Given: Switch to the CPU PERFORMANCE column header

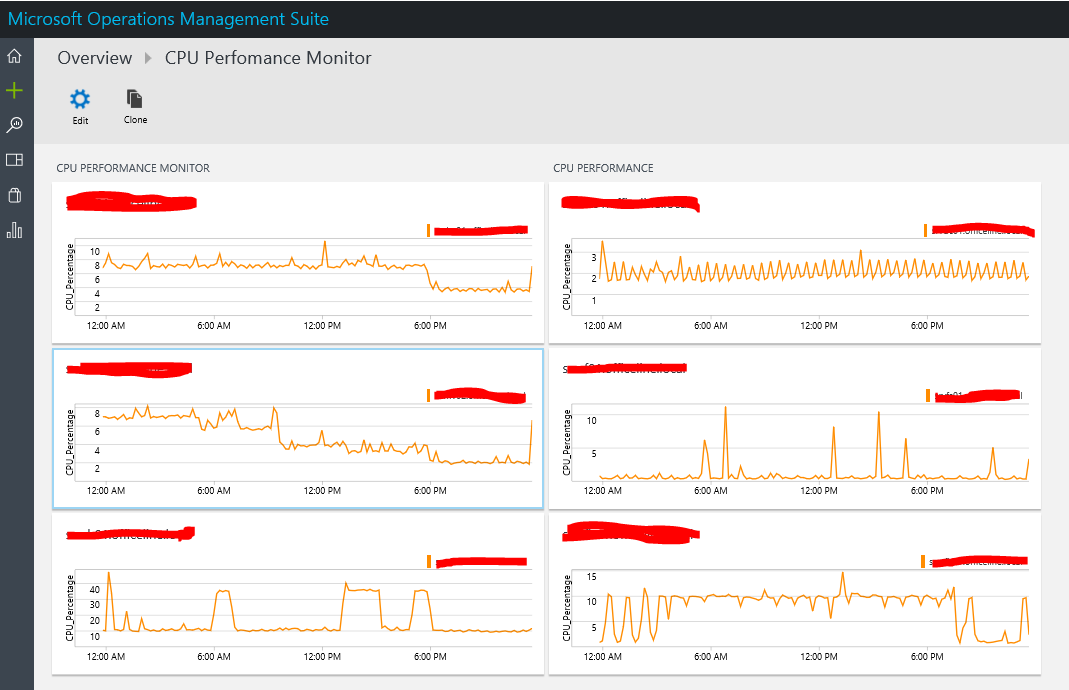Looking at the screenshot, I should click(x=601, y=168).
